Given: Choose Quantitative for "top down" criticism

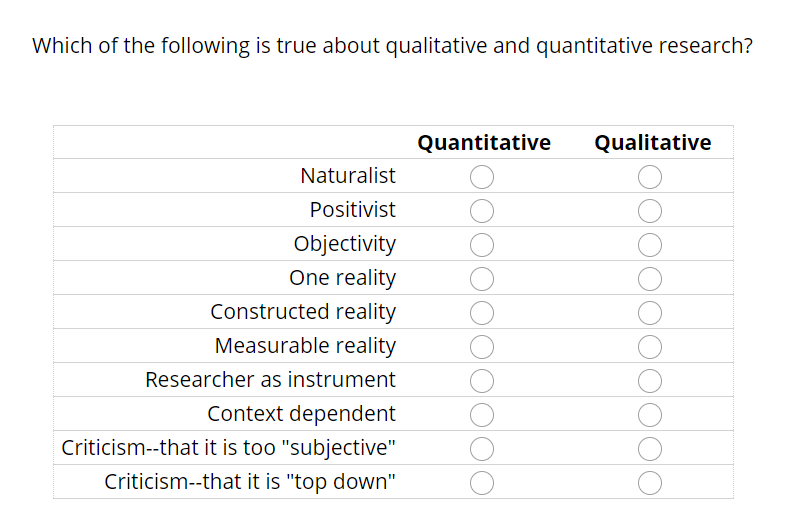Looking at the screenshot, I should click(482, 483).
